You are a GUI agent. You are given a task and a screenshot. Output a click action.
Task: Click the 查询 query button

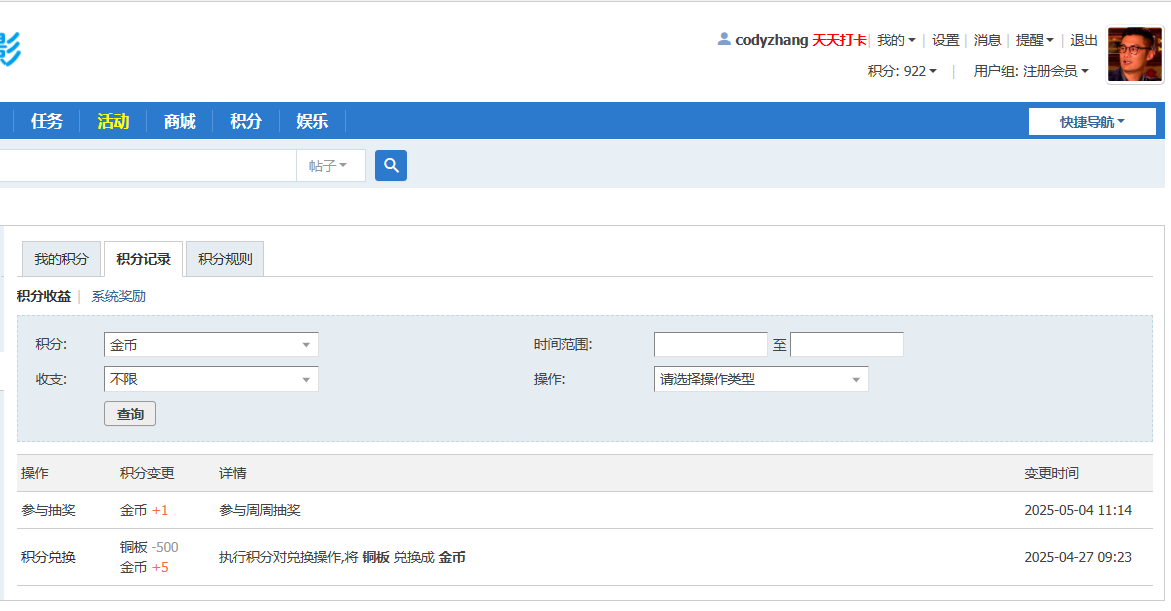[129, 413]
